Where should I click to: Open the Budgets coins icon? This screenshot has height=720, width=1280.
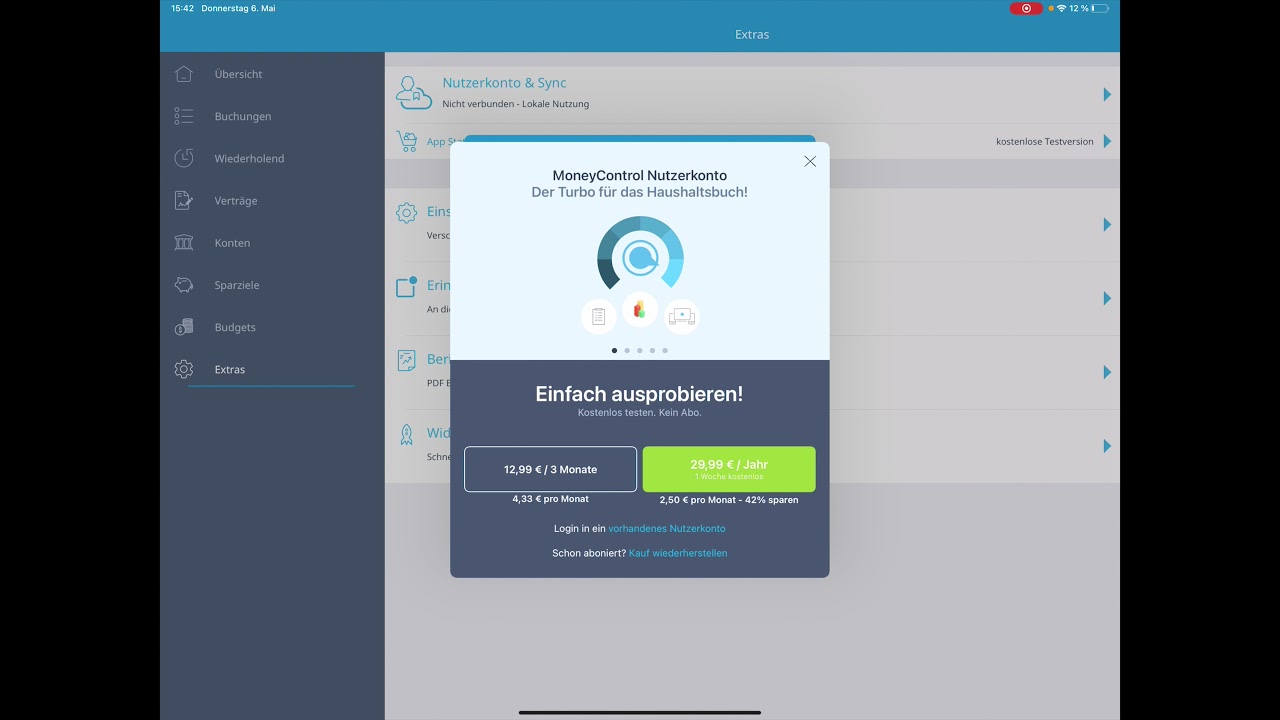tap(183, 327)
